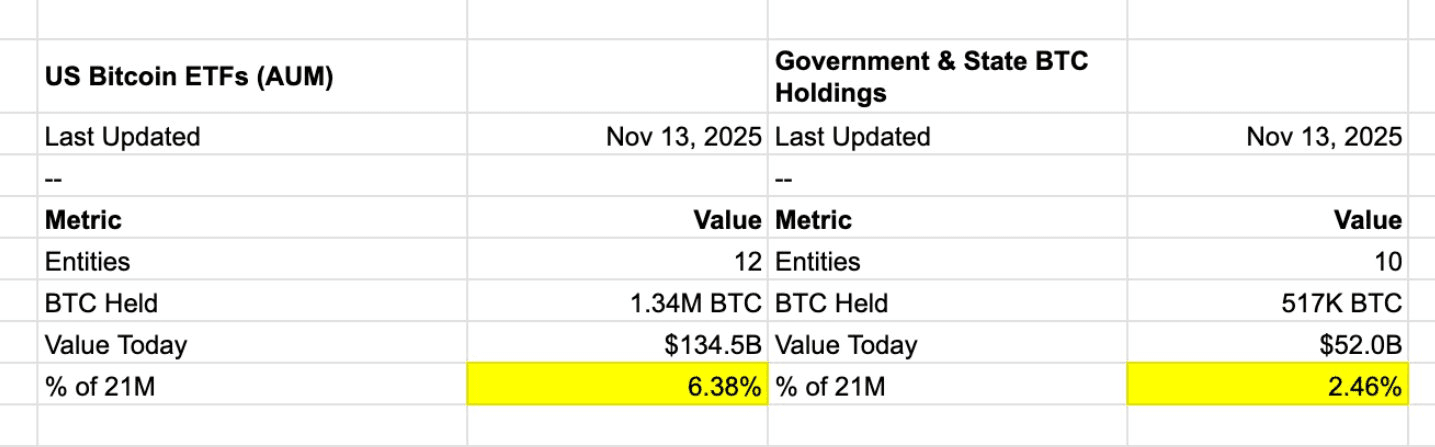This screenshot has width=1435, height=447.
Task: Click the "Government & State BTC Holdings" title cell
Action: (x=931, y=78)
